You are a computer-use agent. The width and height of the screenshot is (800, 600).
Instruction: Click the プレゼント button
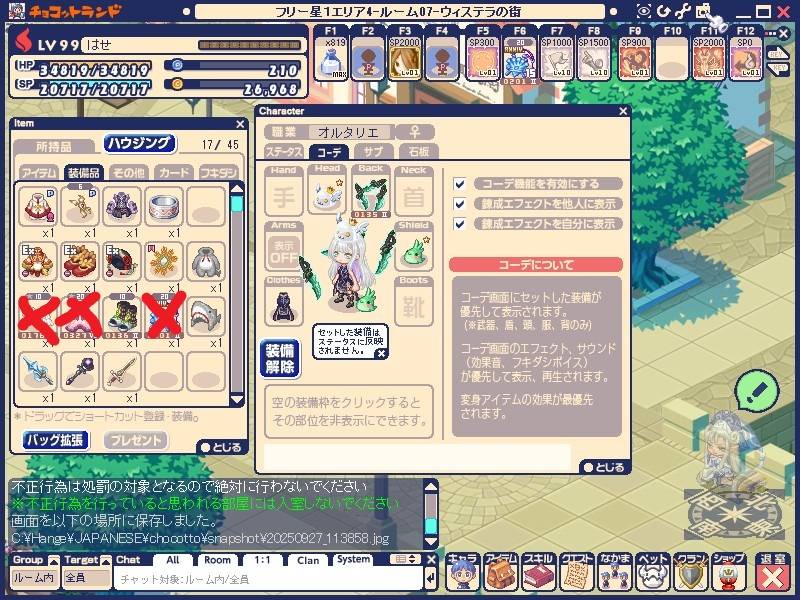[x=136, y=440]
